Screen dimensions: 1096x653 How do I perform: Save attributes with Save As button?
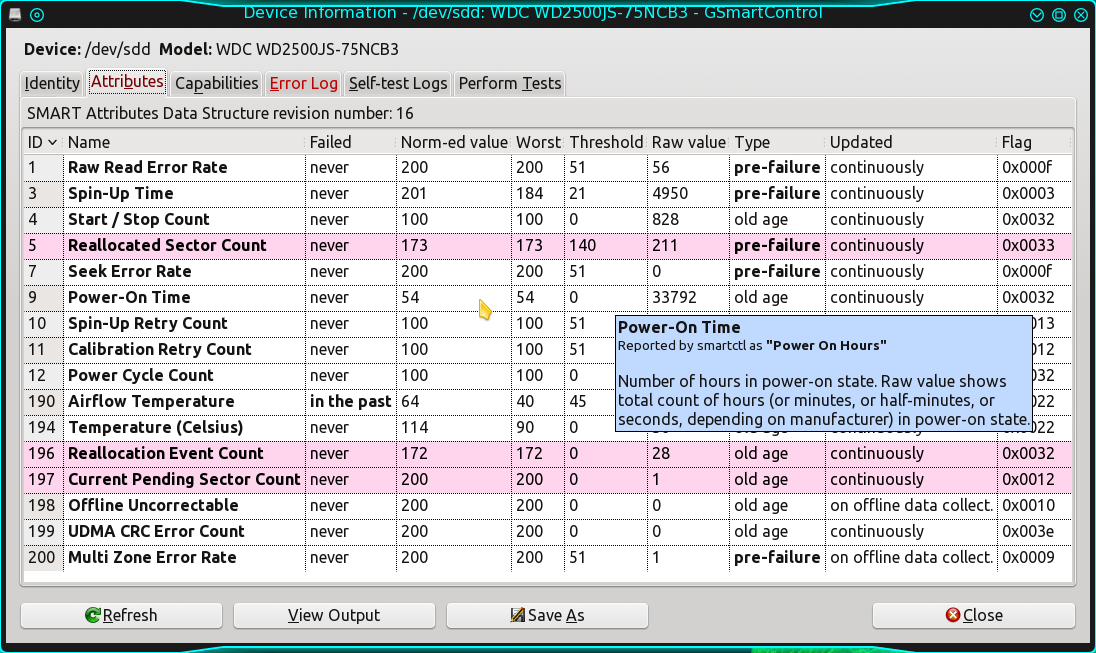click(547, 615)
